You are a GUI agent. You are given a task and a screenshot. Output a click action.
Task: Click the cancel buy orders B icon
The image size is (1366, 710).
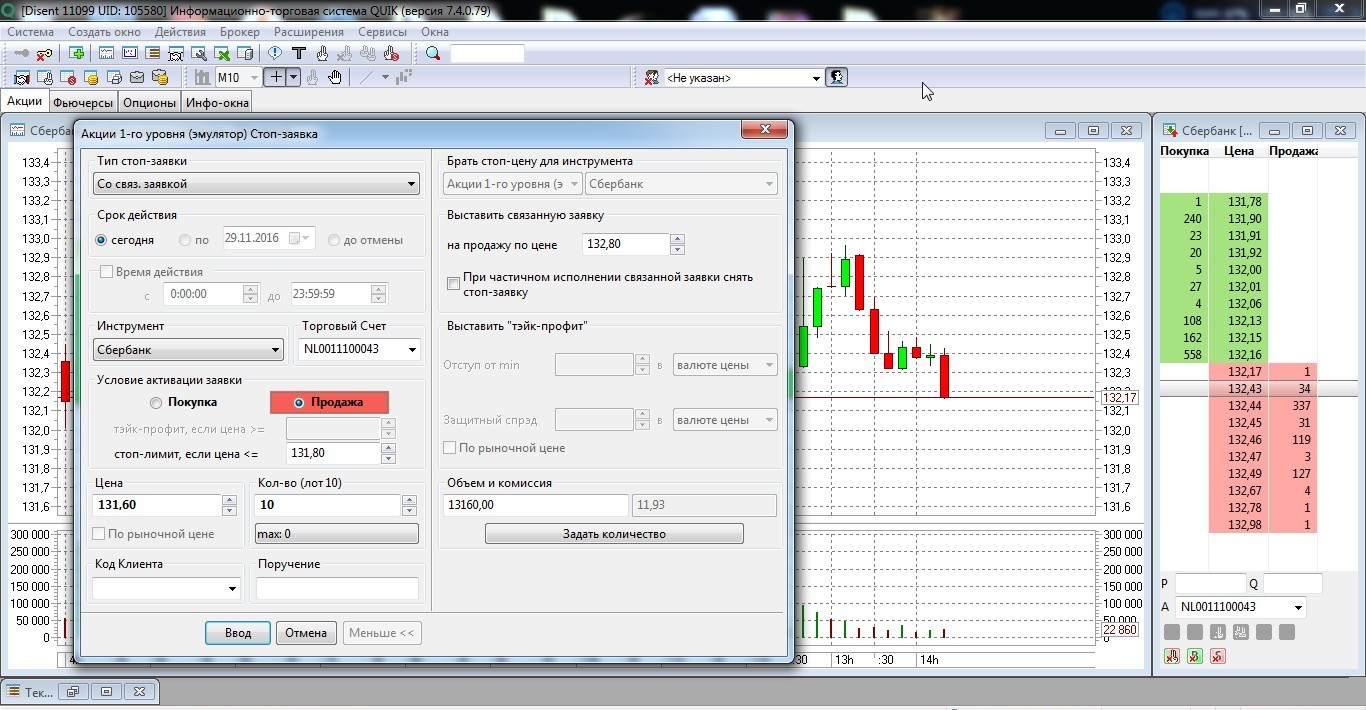pyautogui.click(x=1194, y=657)
